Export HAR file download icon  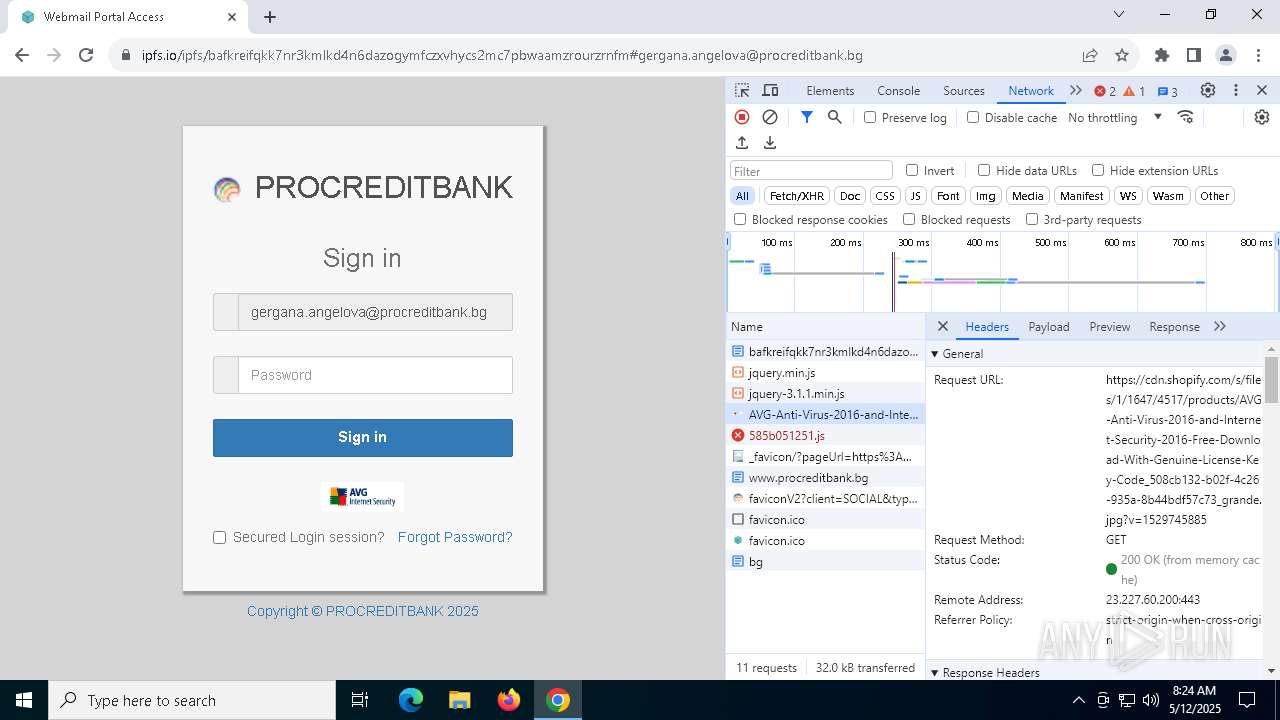[x=770, y=143]
